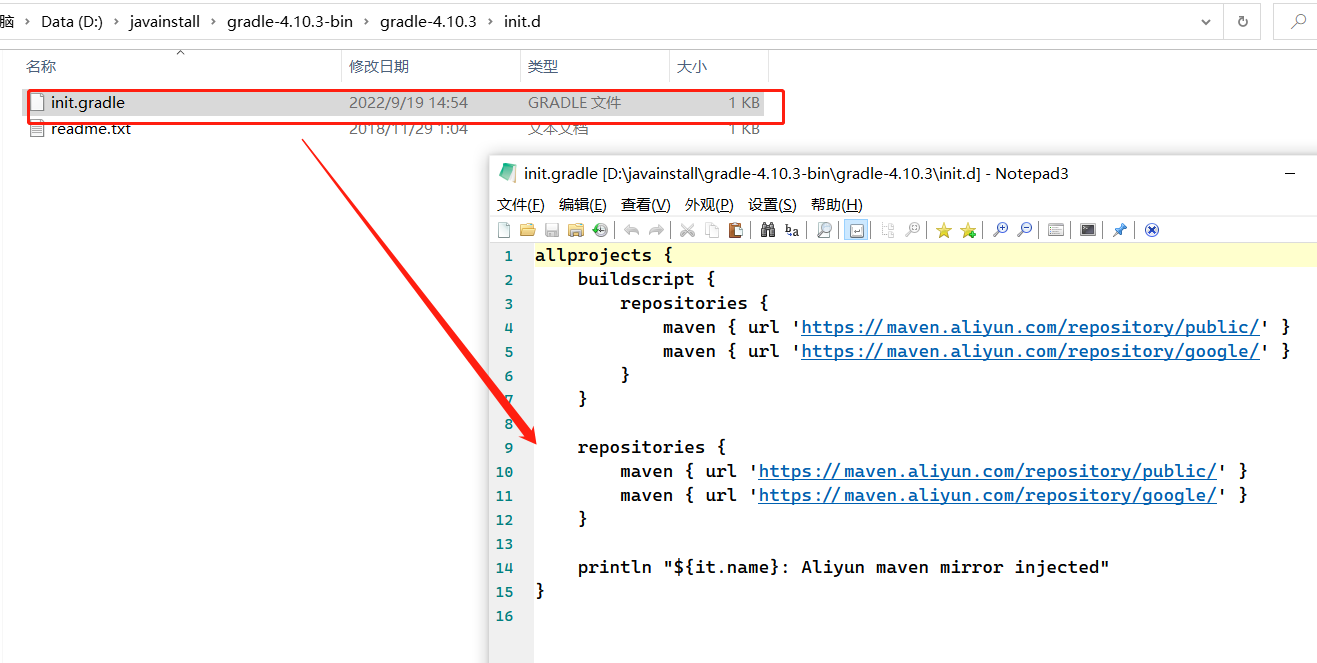This screenshot has width=1317, height=663.
Task: Click the Save As toolbar icon
Action: (x=576, y=230)
